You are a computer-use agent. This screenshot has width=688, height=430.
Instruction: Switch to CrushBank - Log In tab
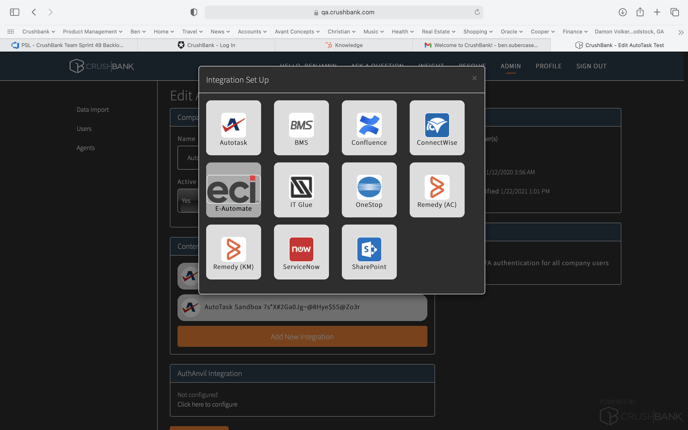click(x=206, y=45)
